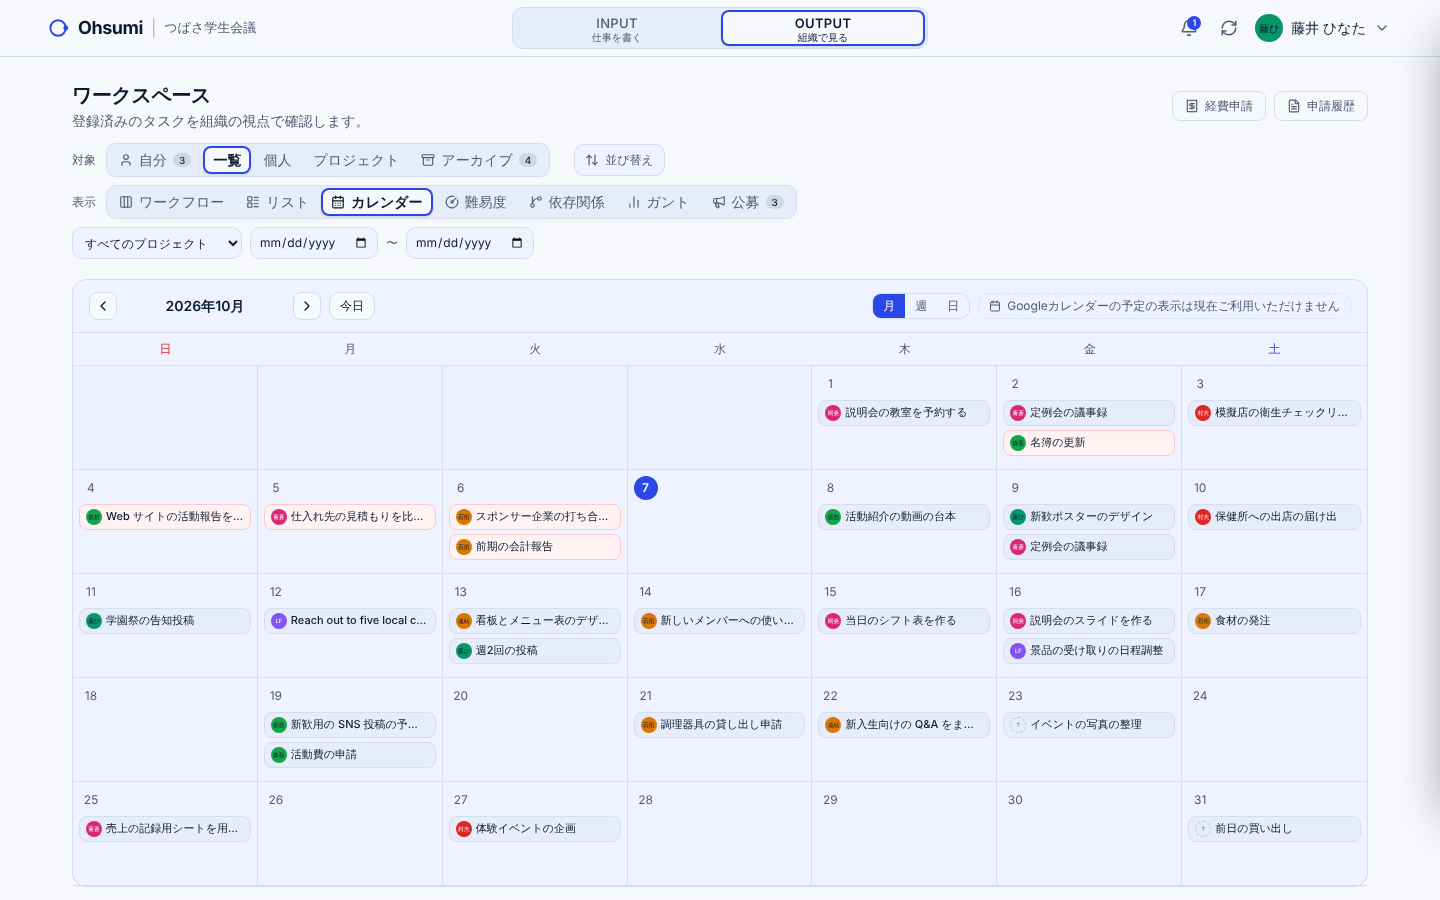Go to previous month arrow

(103, 306)
